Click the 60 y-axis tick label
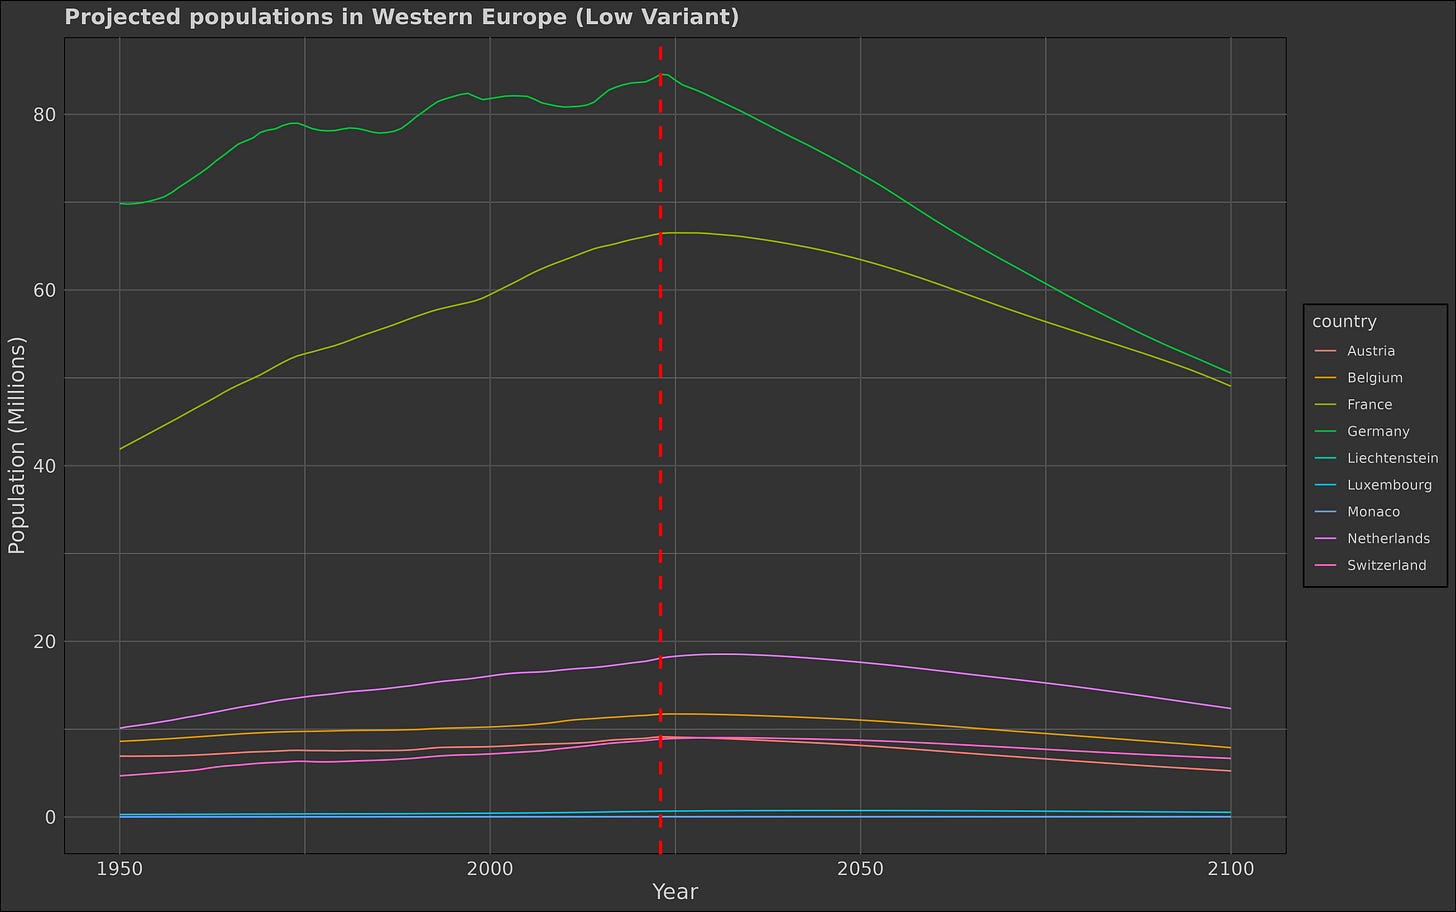 point(44,290)
